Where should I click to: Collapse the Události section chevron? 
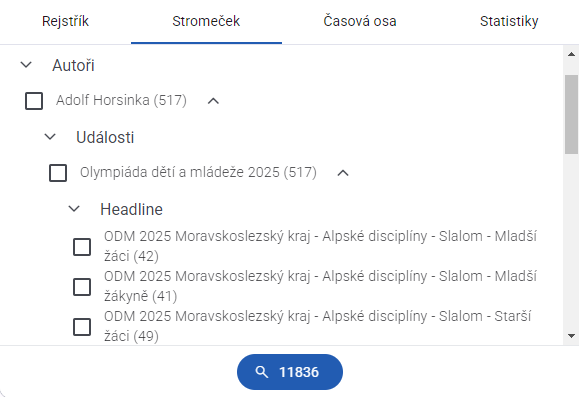(x=50, y=137)
